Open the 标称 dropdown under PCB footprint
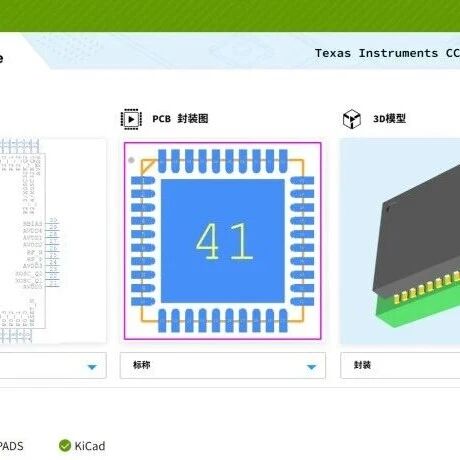The height and width of the screenshot is (460, 460). click(223, 365)
